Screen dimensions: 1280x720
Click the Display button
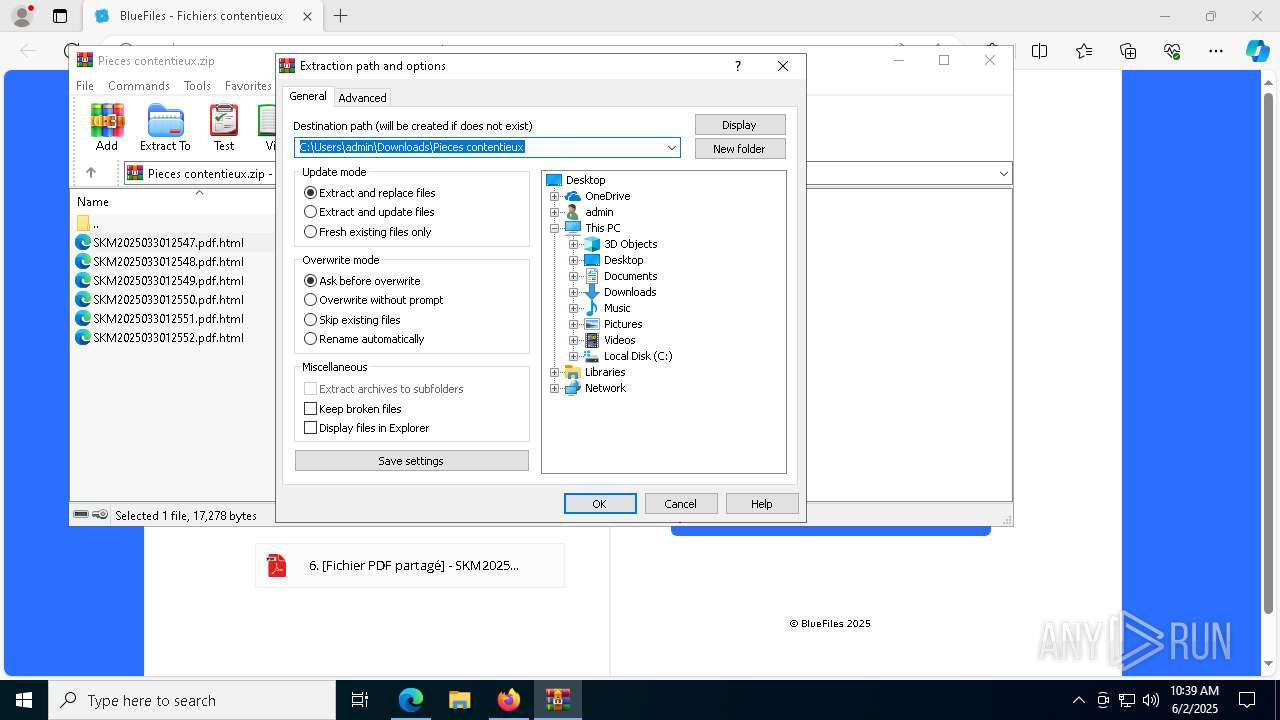click(740, 125)
